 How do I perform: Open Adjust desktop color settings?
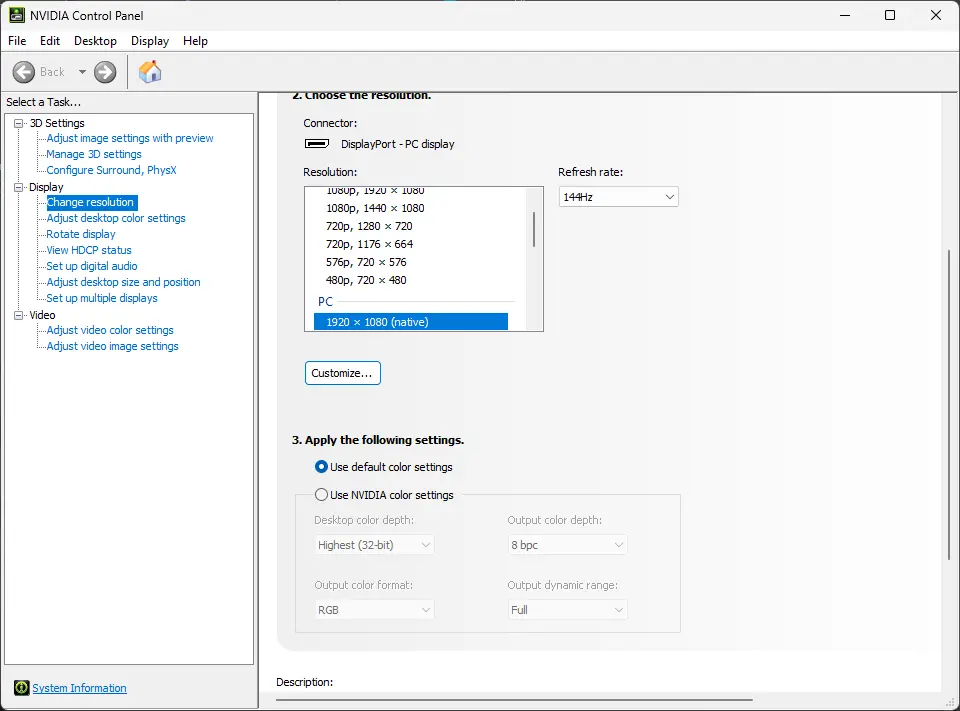116,218
